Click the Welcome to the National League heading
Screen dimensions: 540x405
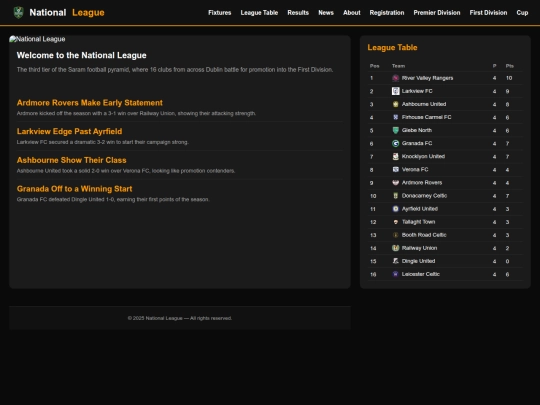[x=82, y=55]
